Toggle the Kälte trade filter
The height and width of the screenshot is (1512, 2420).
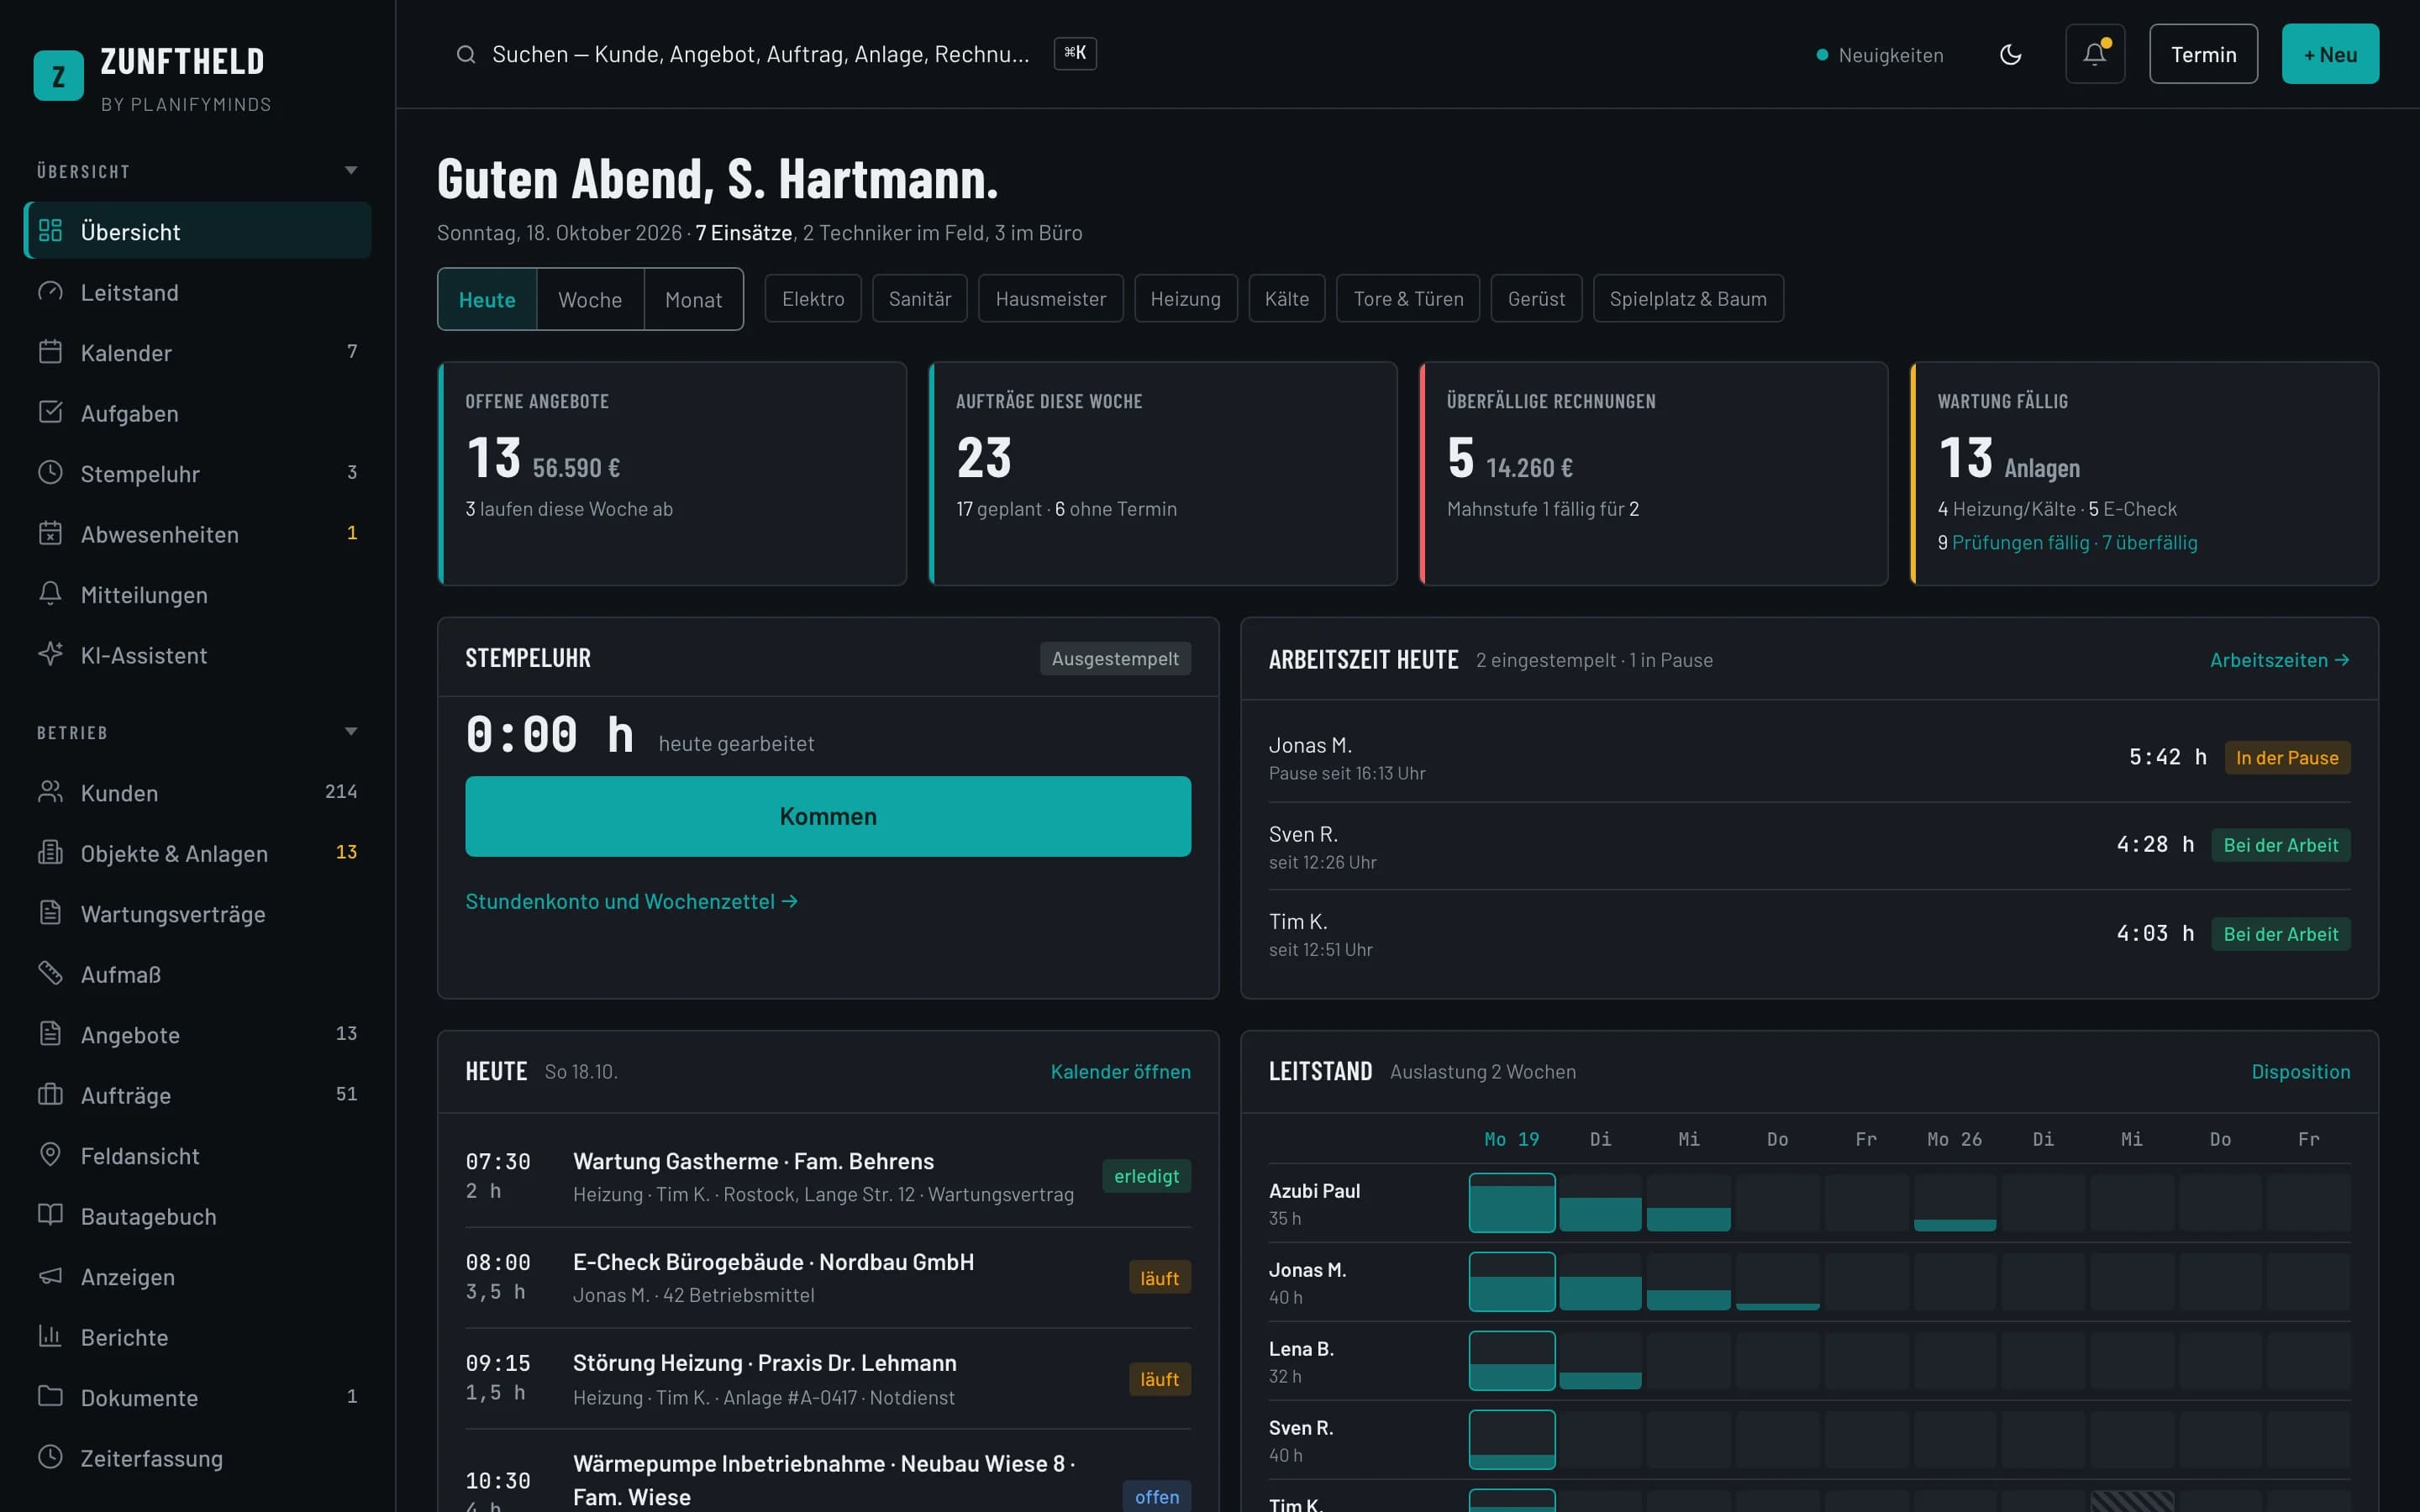click(1286, 298)
